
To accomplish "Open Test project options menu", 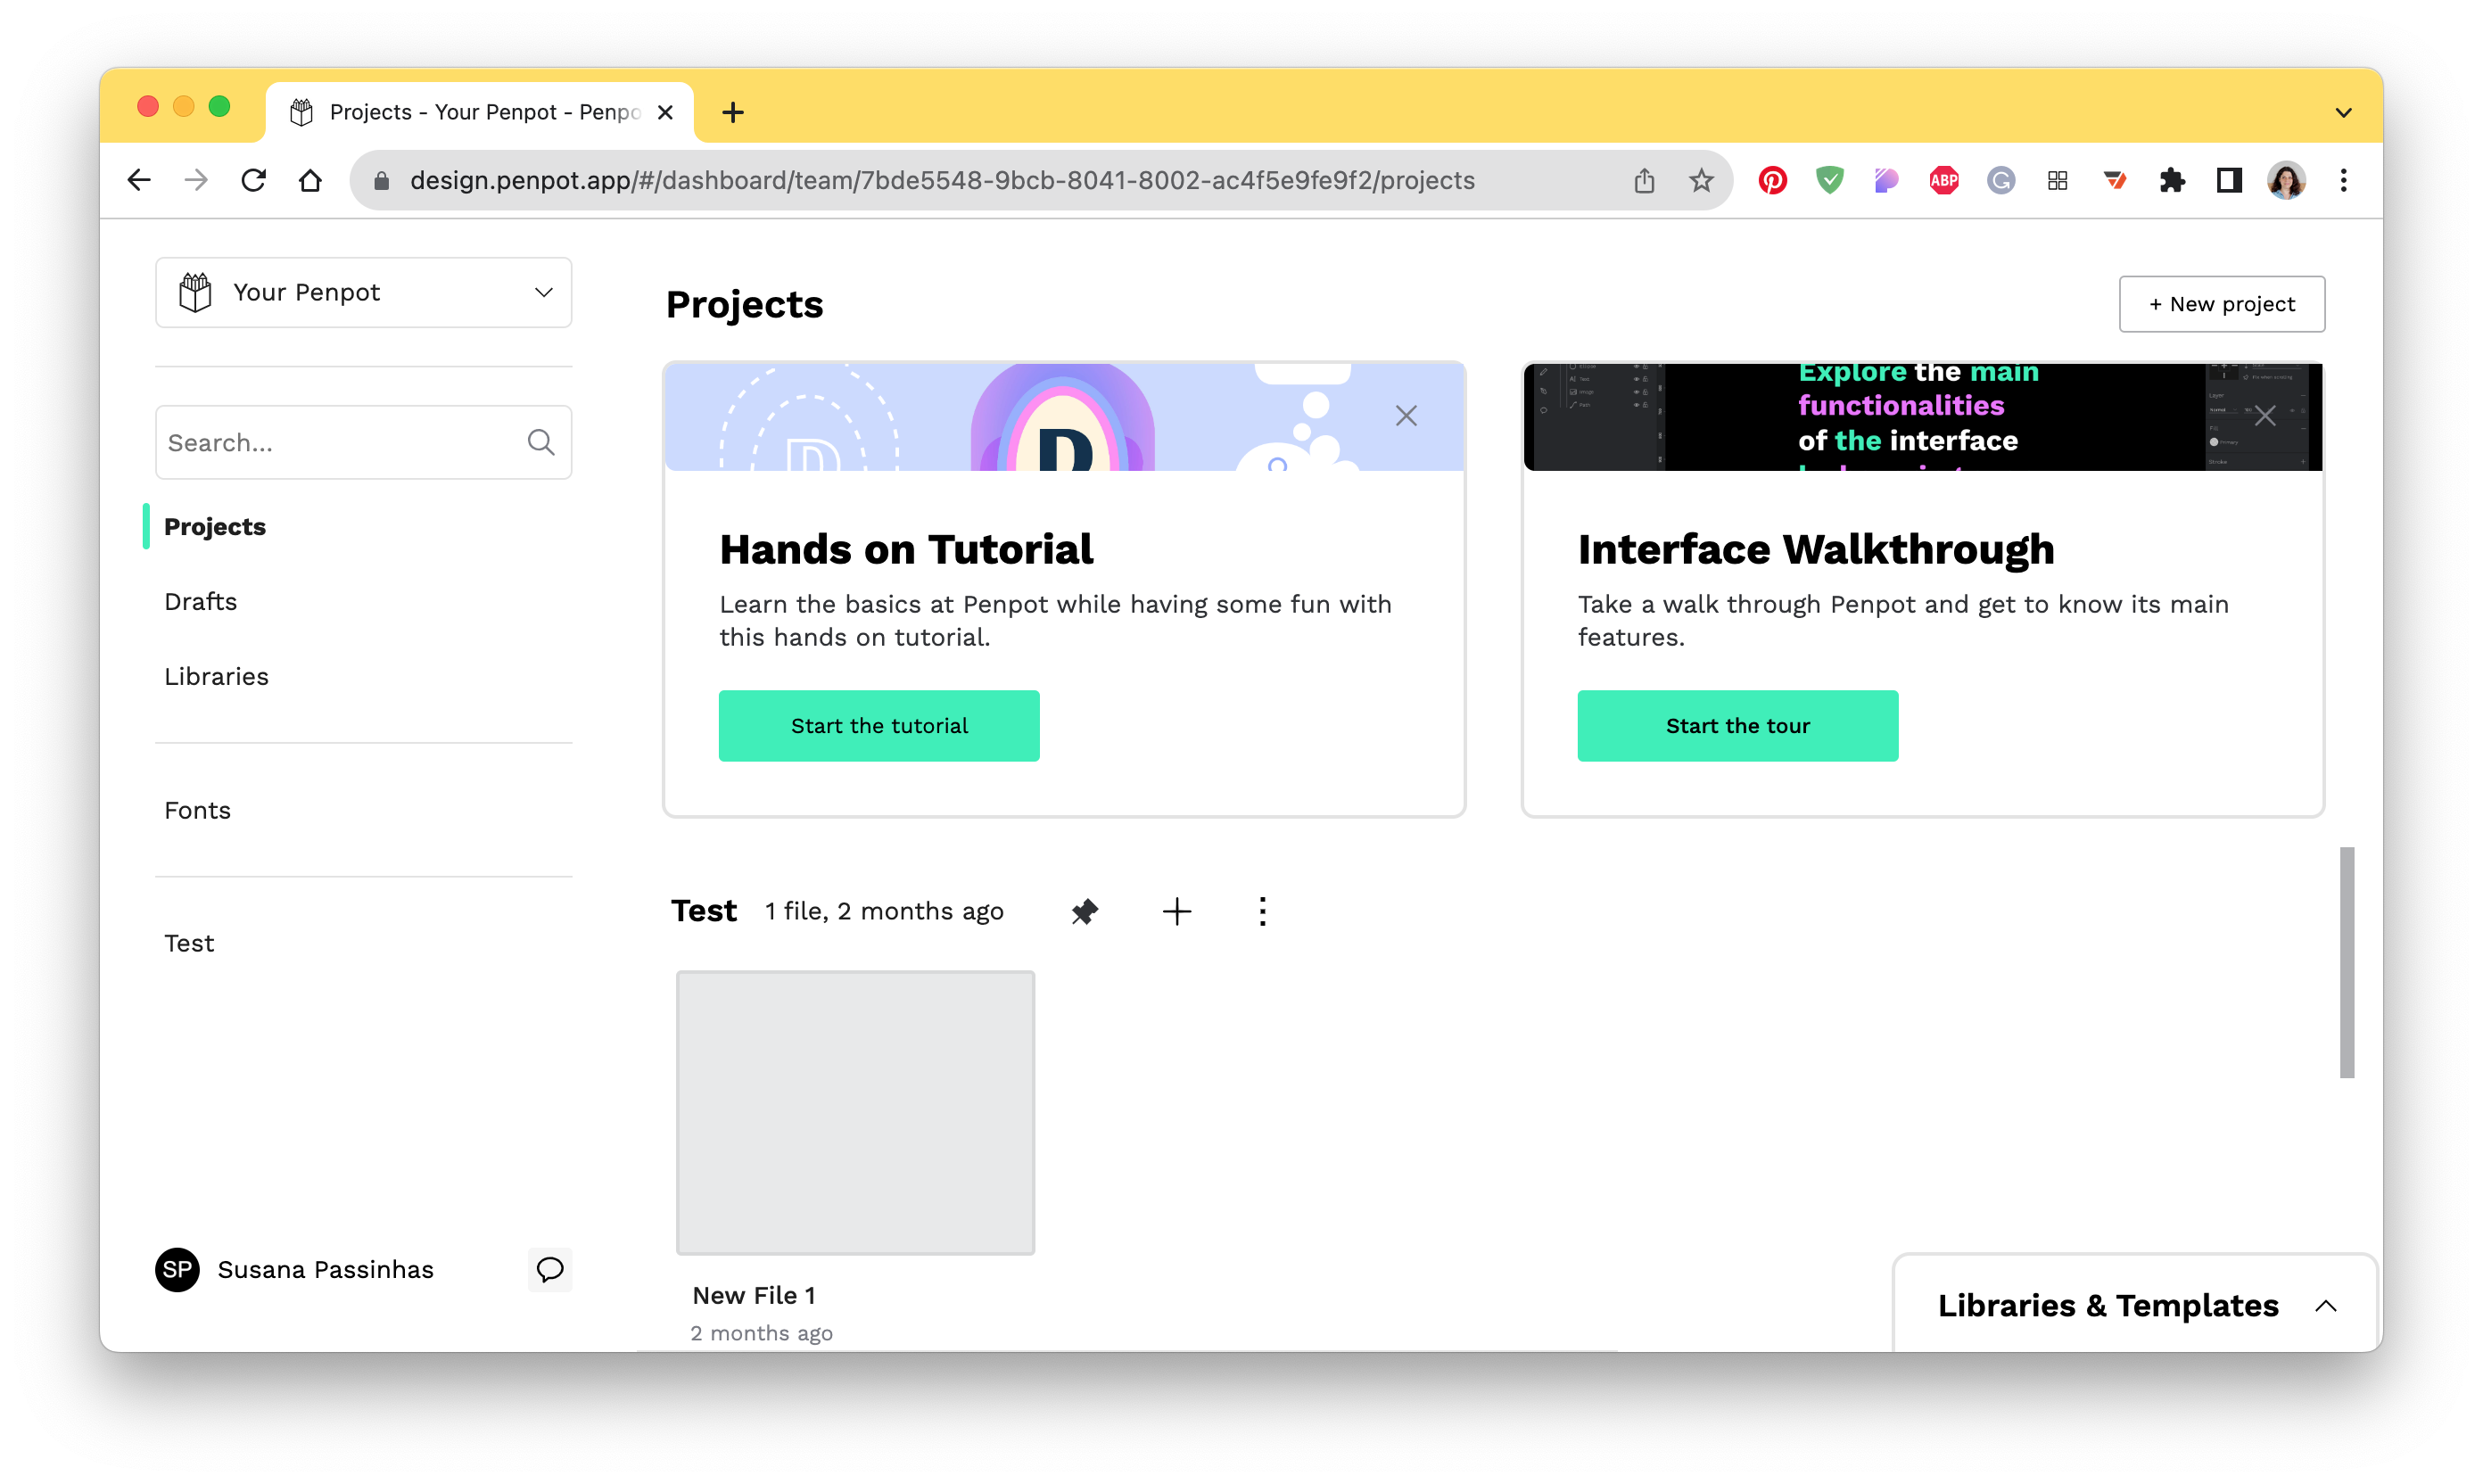I will (1262, 911).
